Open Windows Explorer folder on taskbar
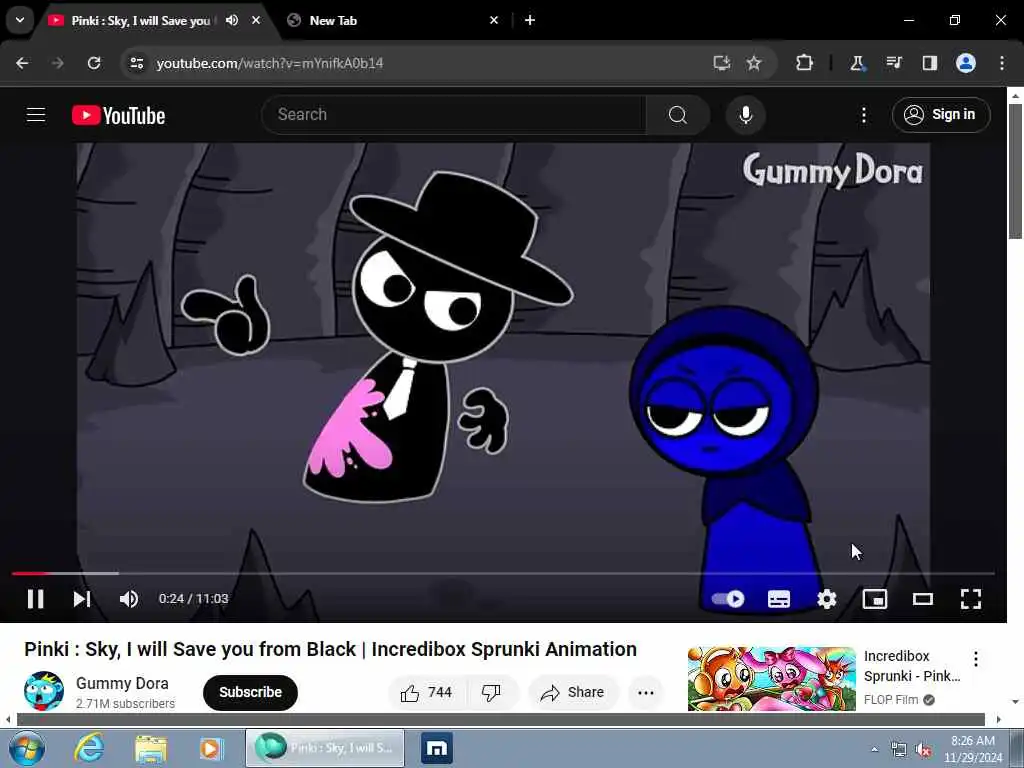Viewport: 1024px width, 768px height. tap(151, 748)
